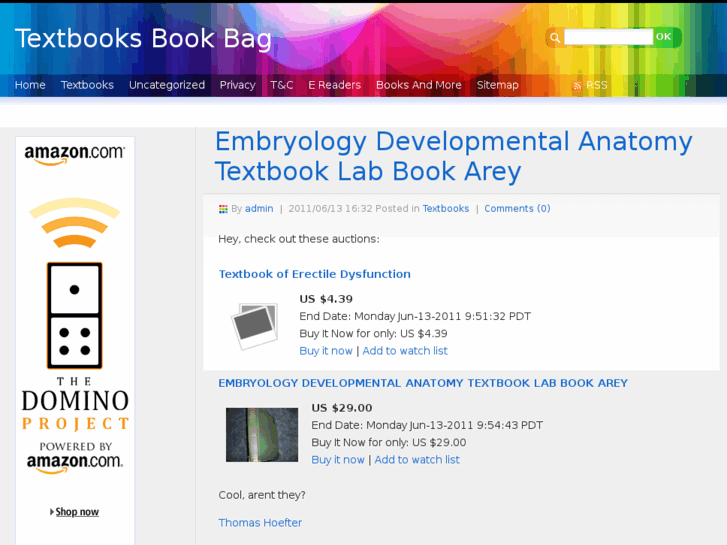Open the Sitemap menu item

(x=497, y=85)
